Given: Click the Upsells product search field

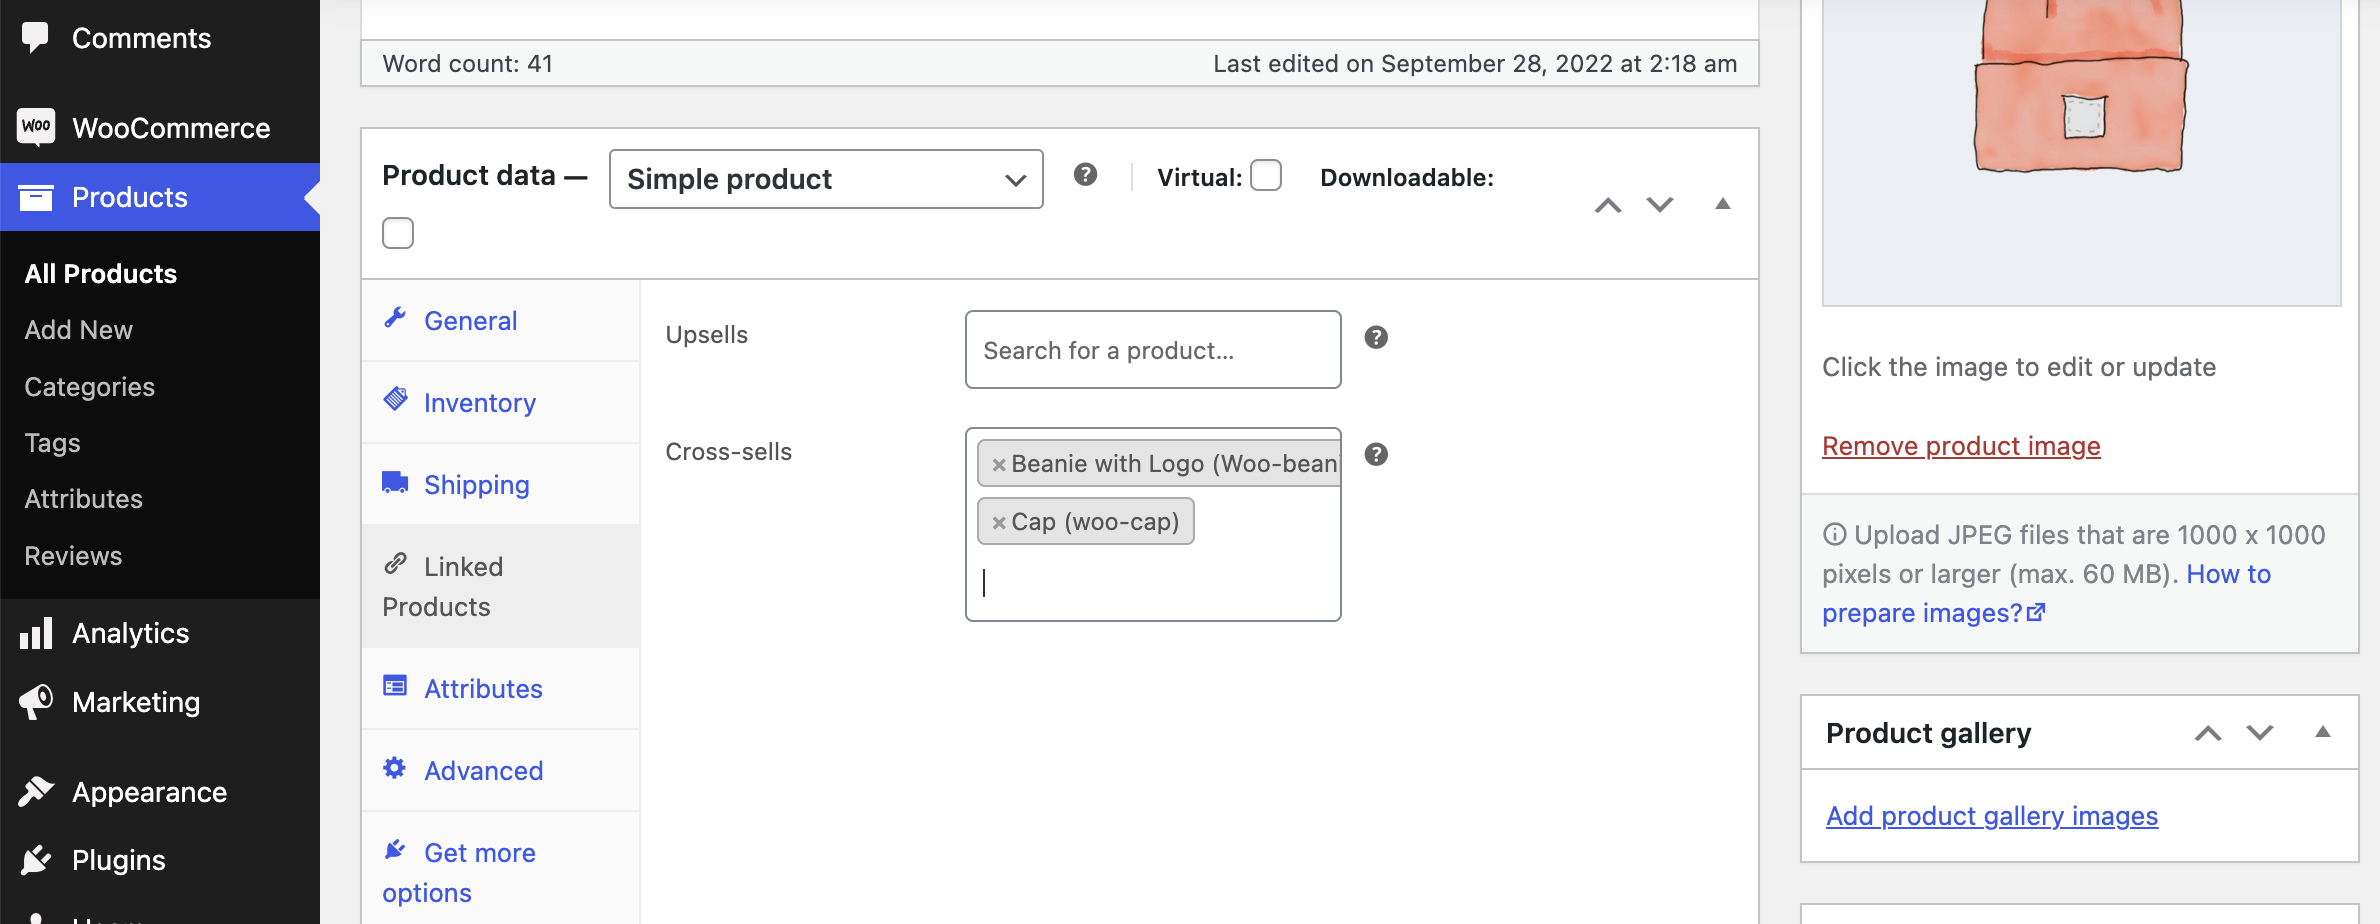Looking at the screenshot, I should pos(1152,350).
